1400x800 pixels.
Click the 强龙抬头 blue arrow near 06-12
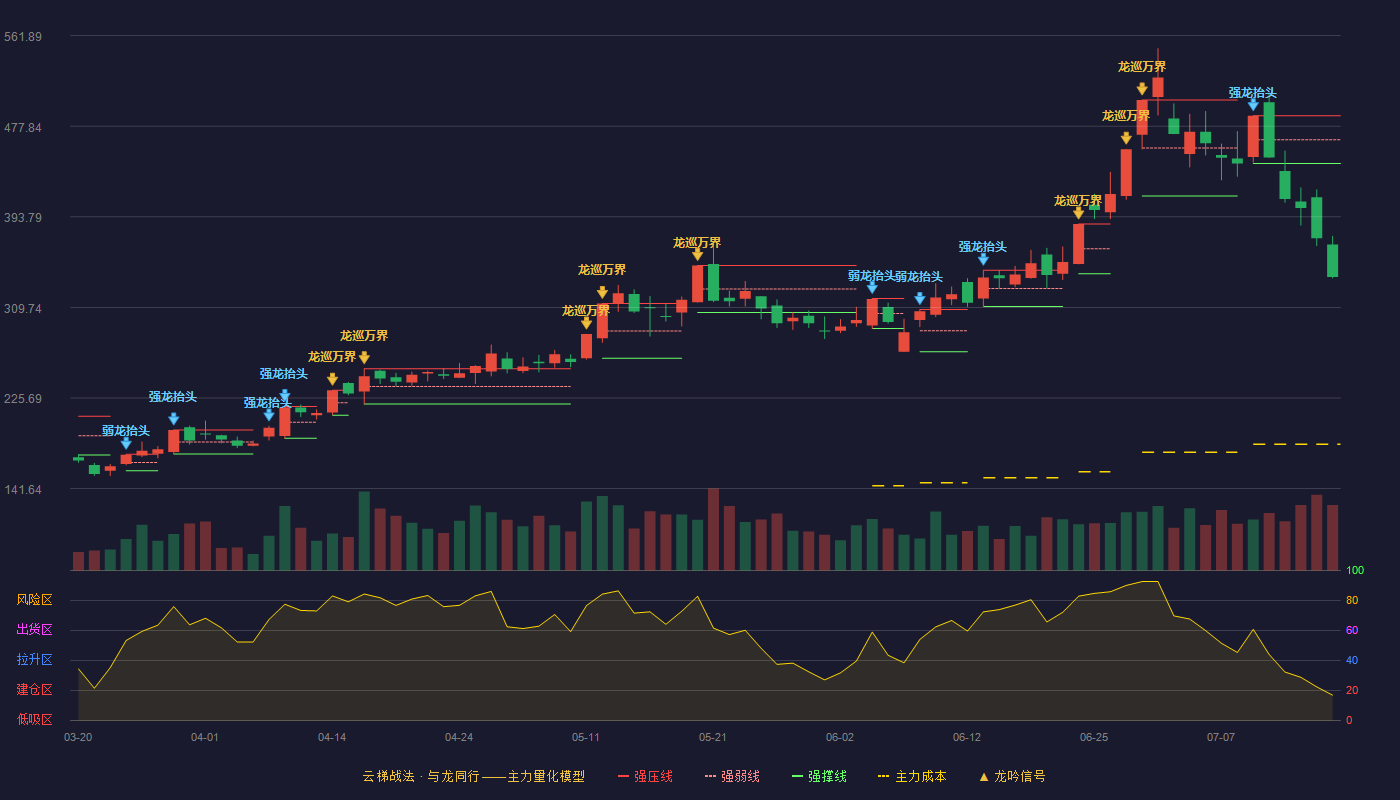coord(983,259)
